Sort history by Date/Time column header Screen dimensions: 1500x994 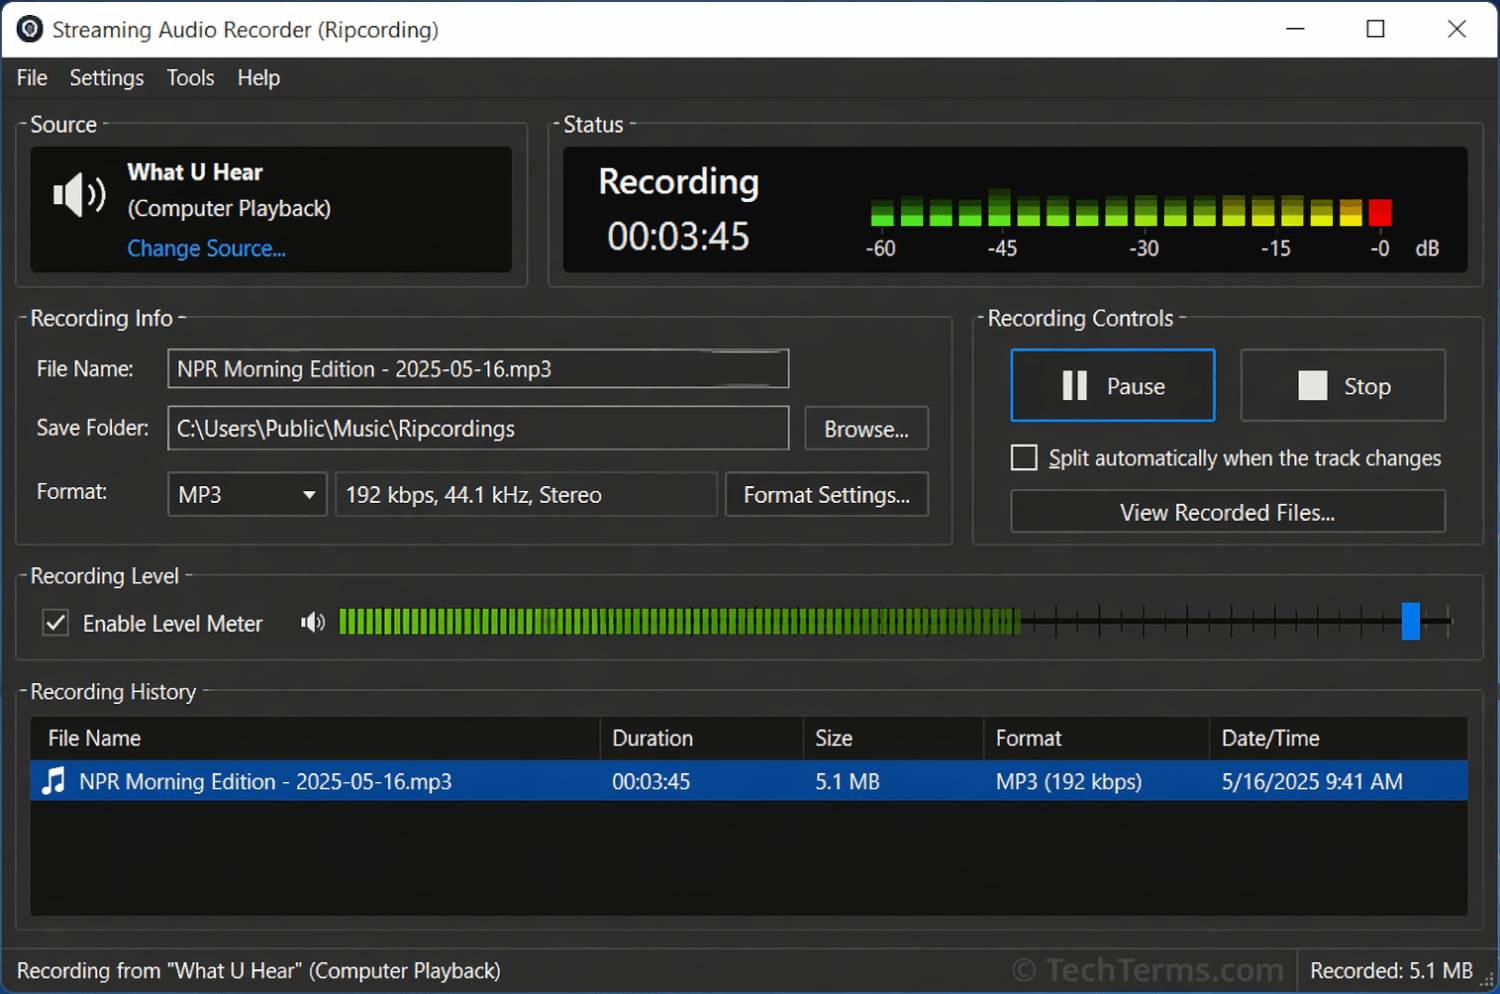[1338, 738]
